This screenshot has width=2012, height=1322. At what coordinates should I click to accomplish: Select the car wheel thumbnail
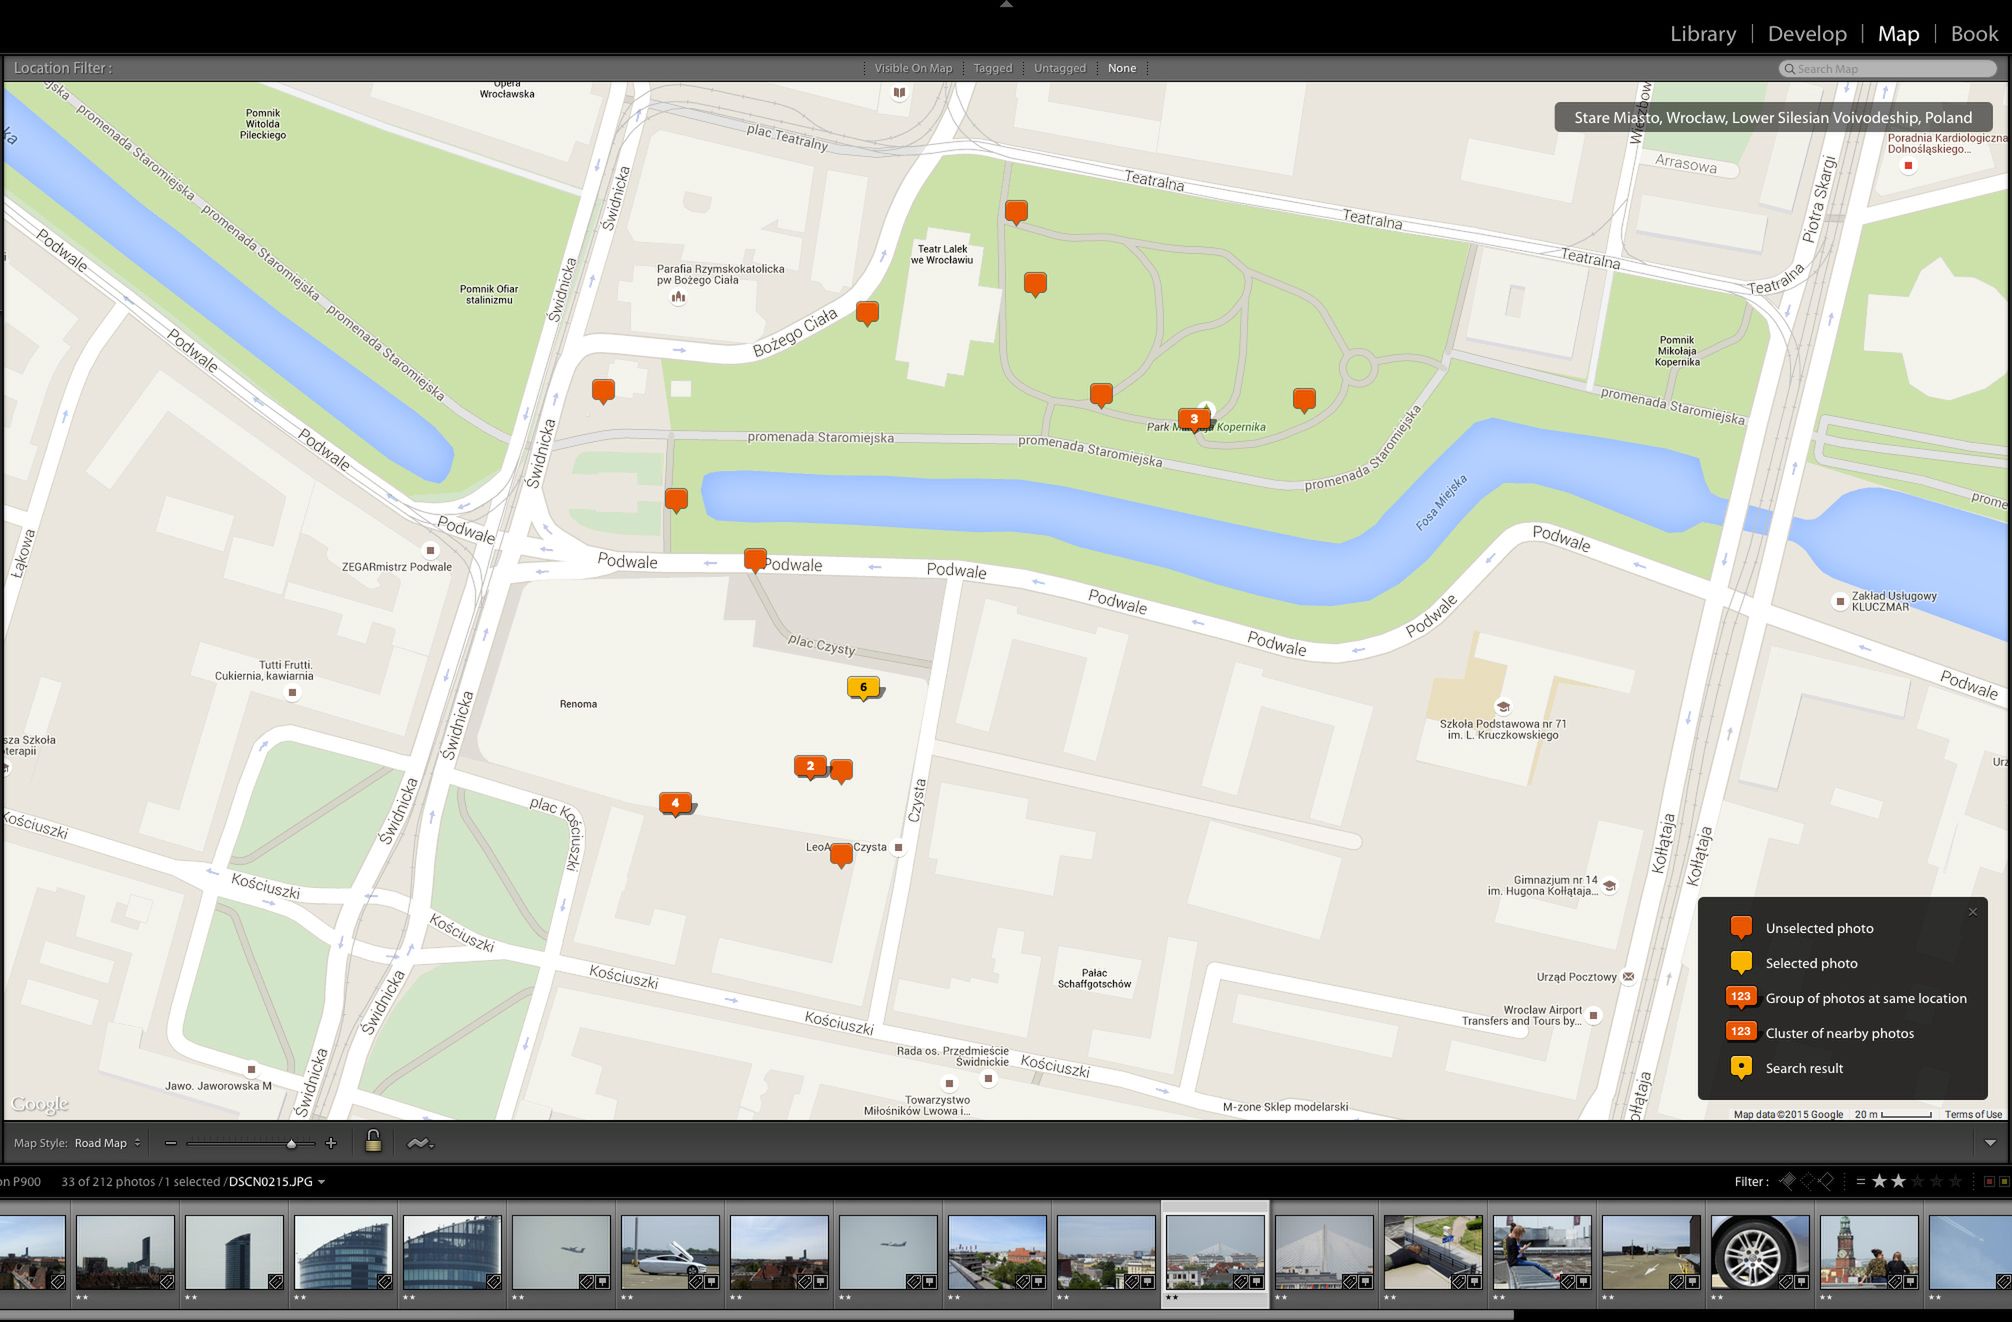[1760, 1252]
